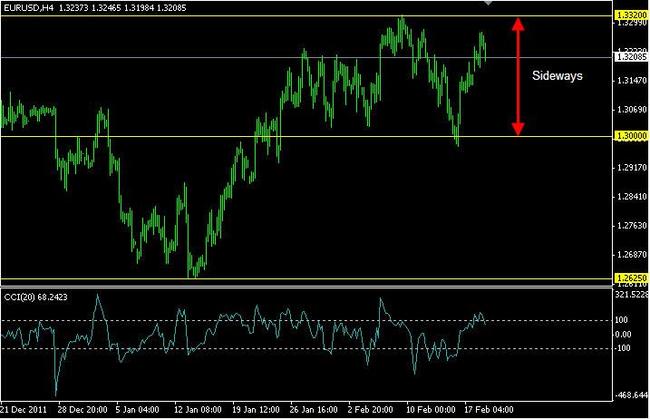Click the "17 Feb 04:00" time axis label

(490, 410)
